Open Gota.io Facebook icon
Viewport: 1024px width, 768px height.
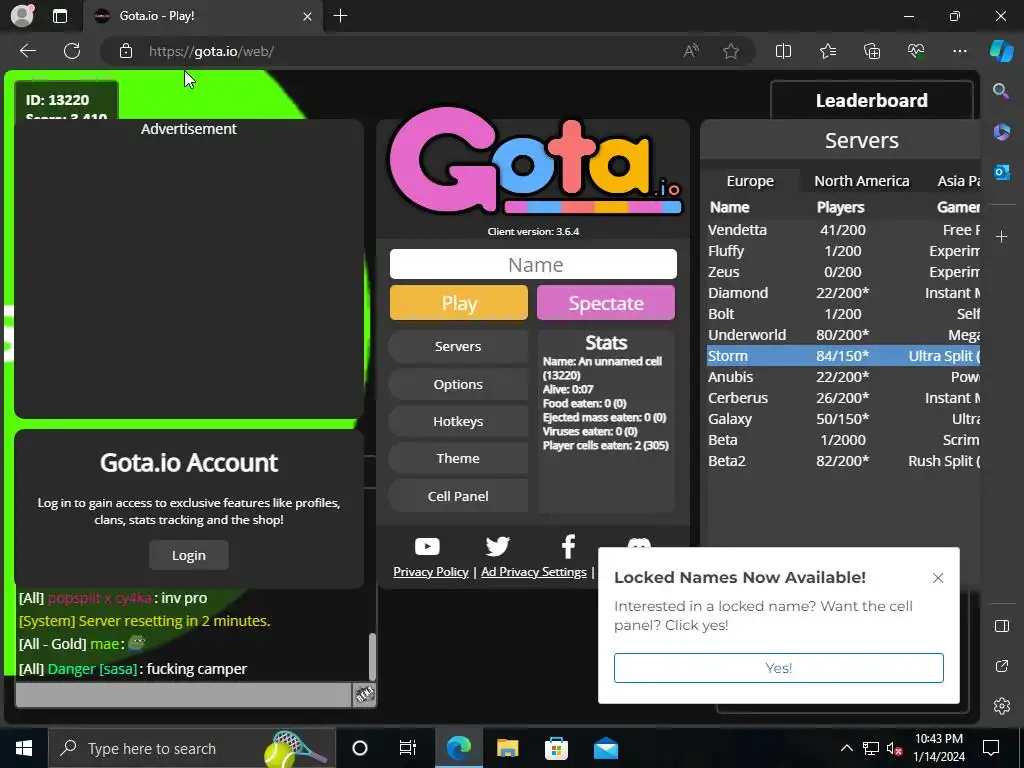click(x=568, y=546)
